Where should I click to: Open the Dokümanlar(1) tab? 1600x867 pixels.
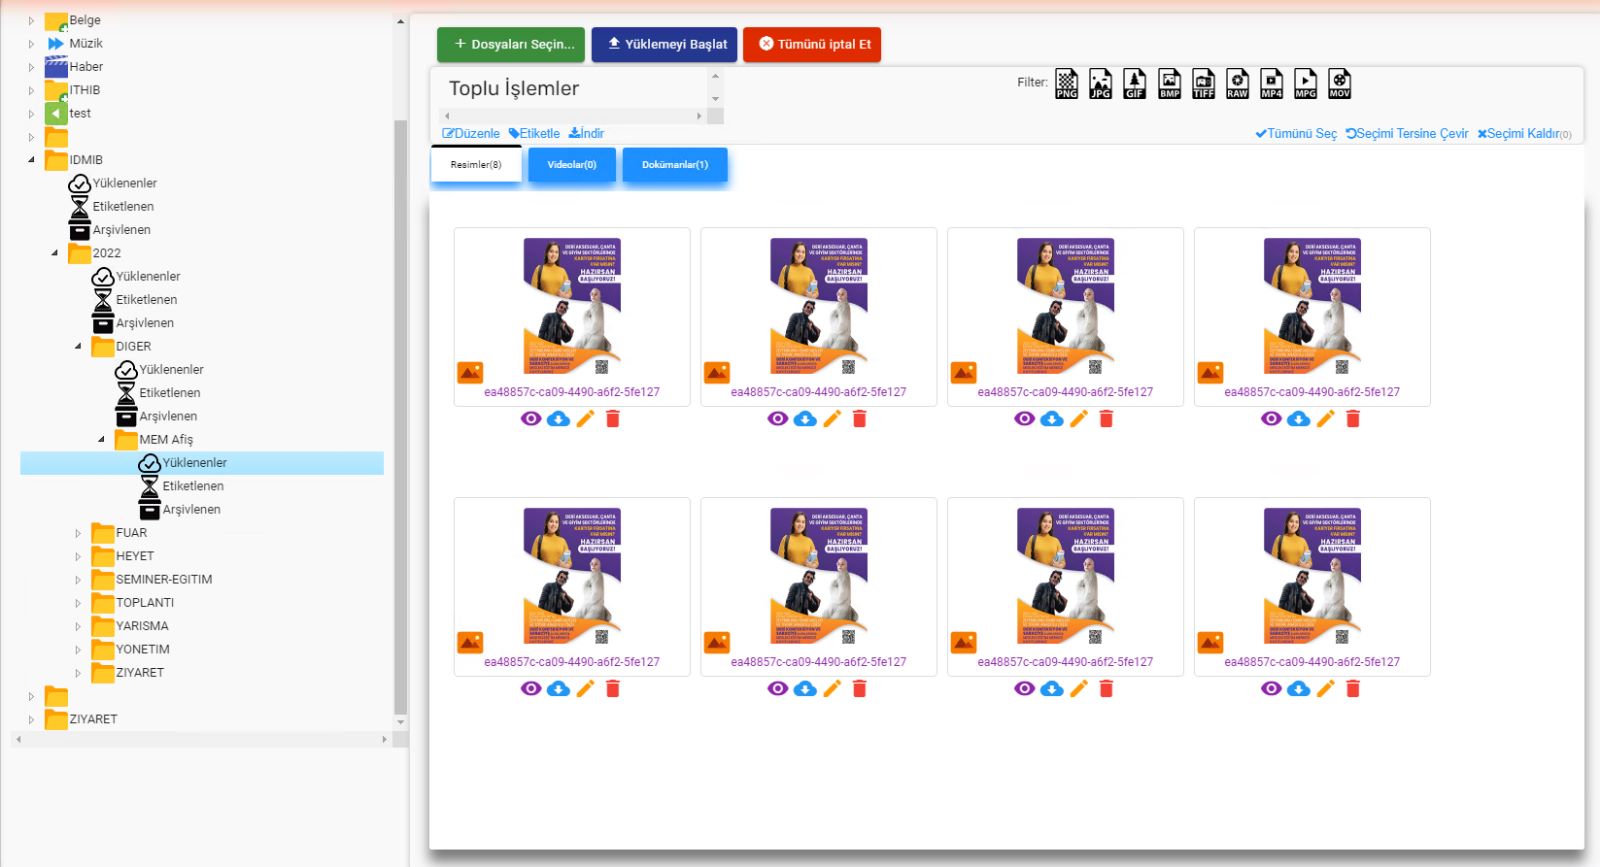click(x=675, y=165)
